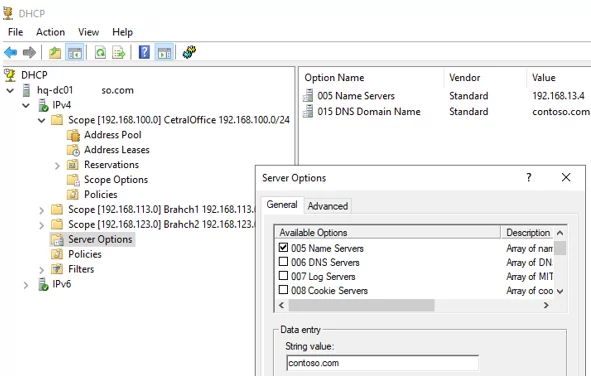Collapse the hq-dc01 server node
Image resolution: width=591 pixels, height=376 pixels.
coord(10,90)
